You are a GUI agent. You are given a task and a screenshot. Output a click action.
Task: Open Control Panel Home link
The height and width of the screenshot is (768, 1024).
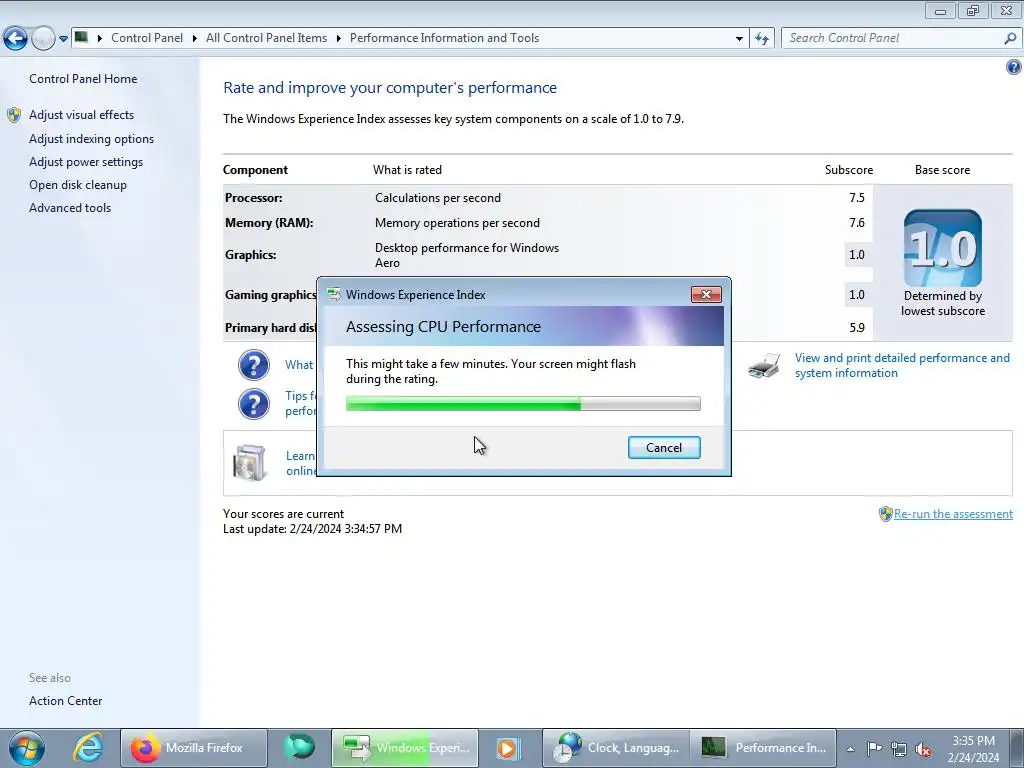(83, 79)
